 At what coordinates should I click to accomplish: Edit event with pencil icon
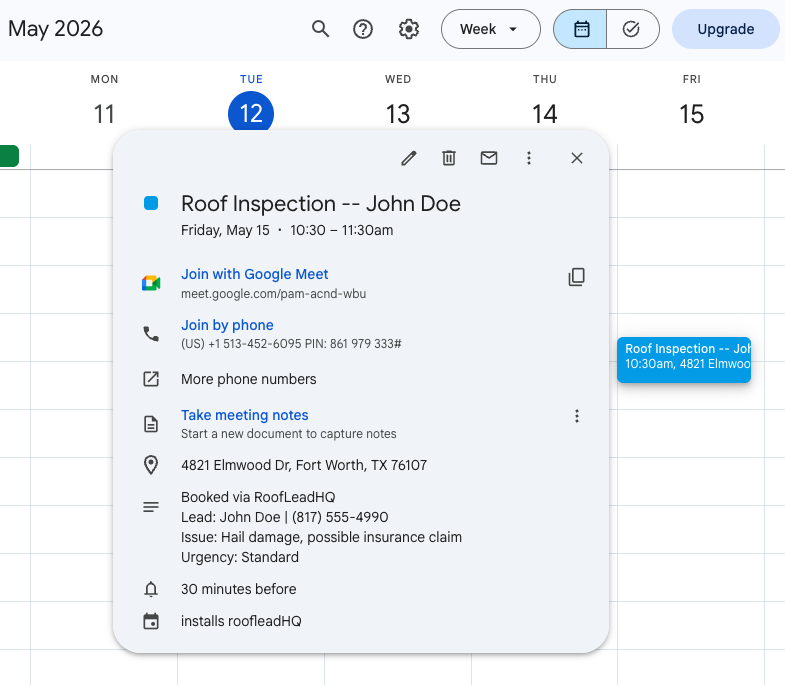click(x=409, y=158)
